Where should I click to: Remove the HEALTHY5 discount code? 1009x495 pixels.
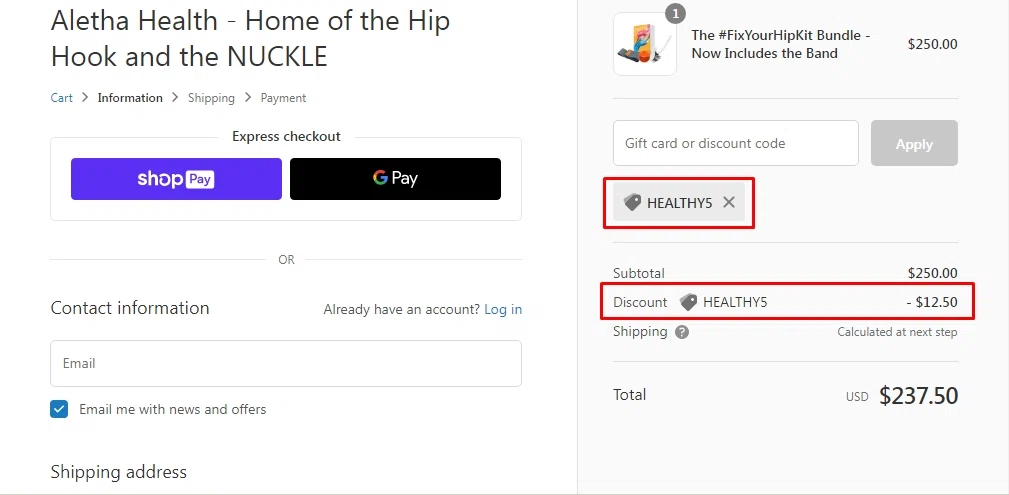(x=729, y=202)
